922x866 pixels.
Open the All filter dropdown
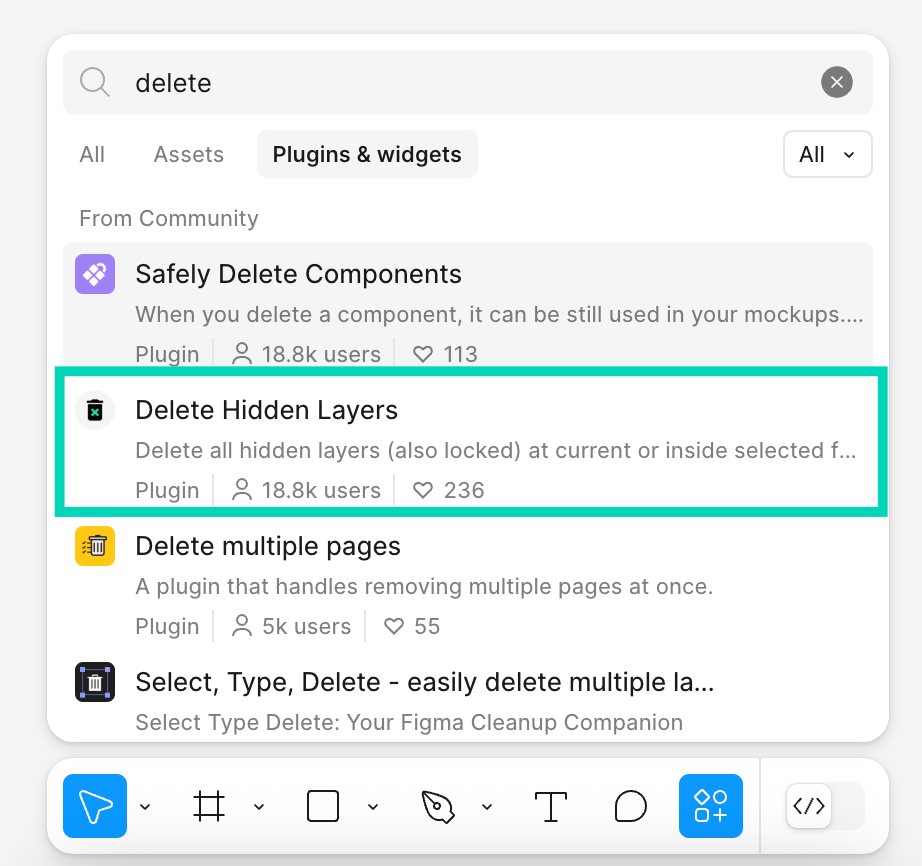pyautogui.click(x=827, y=154)
